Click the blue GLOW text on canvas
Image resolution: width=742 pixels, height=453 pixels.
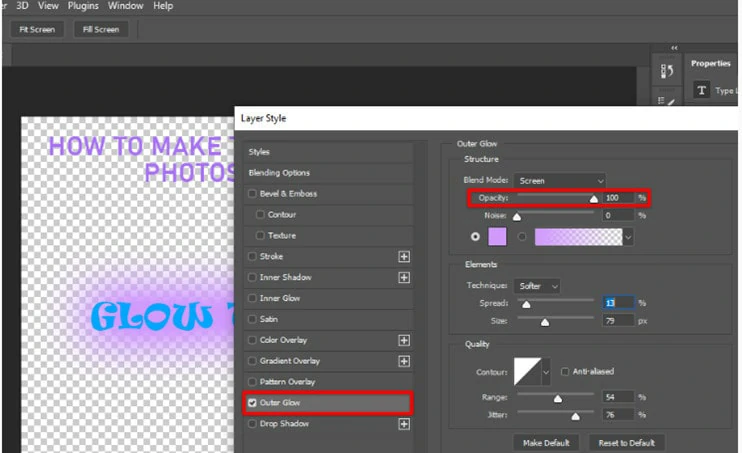(x=151, y=316)
